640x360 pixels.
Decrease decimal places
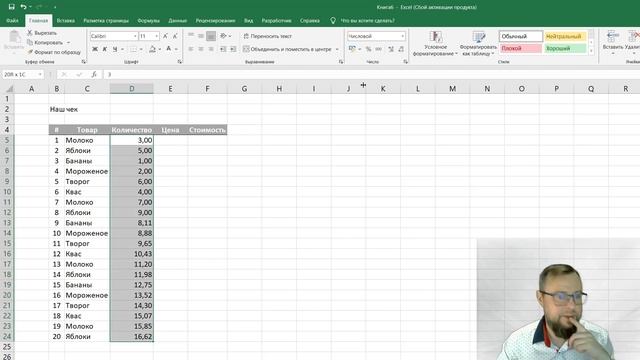(x=401, y=49)
